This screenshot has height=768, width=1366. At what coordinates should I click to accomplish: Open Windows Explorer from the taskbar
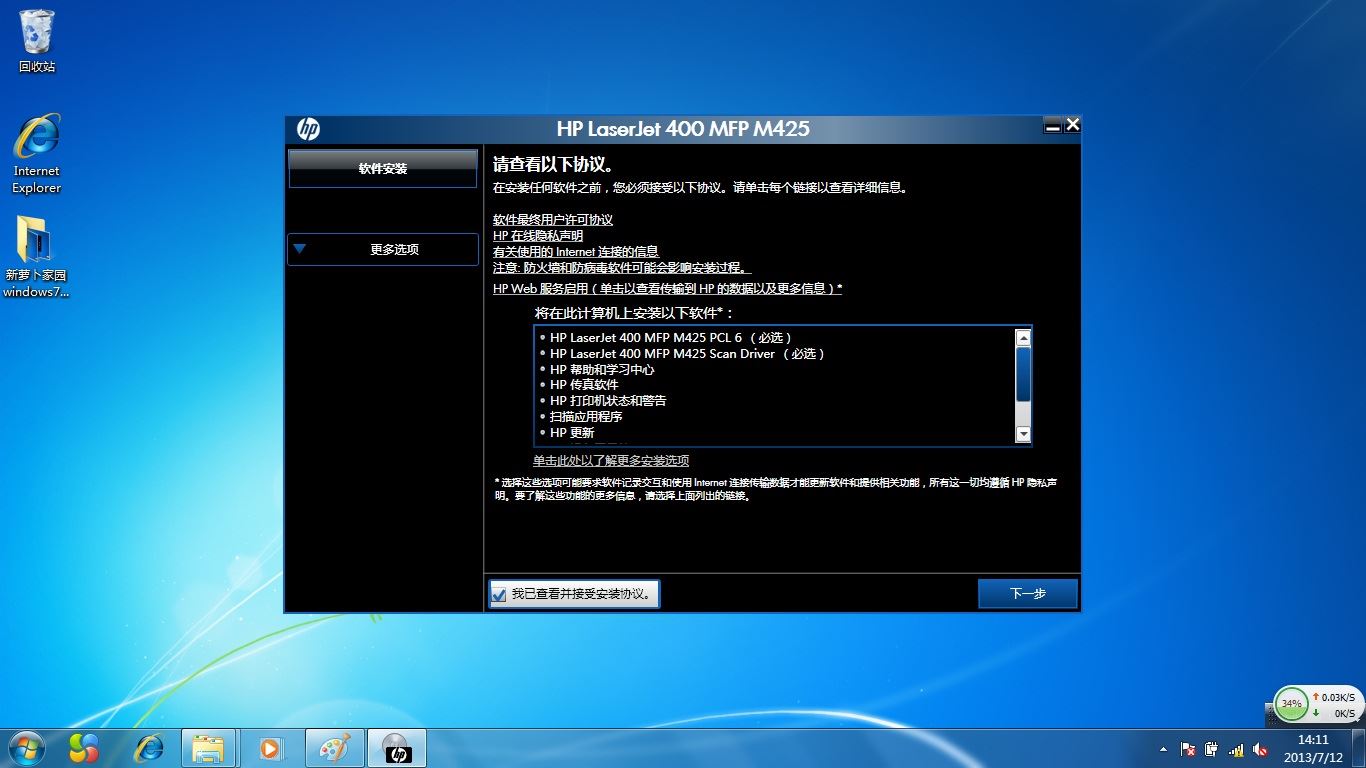(x=209, y=748)
